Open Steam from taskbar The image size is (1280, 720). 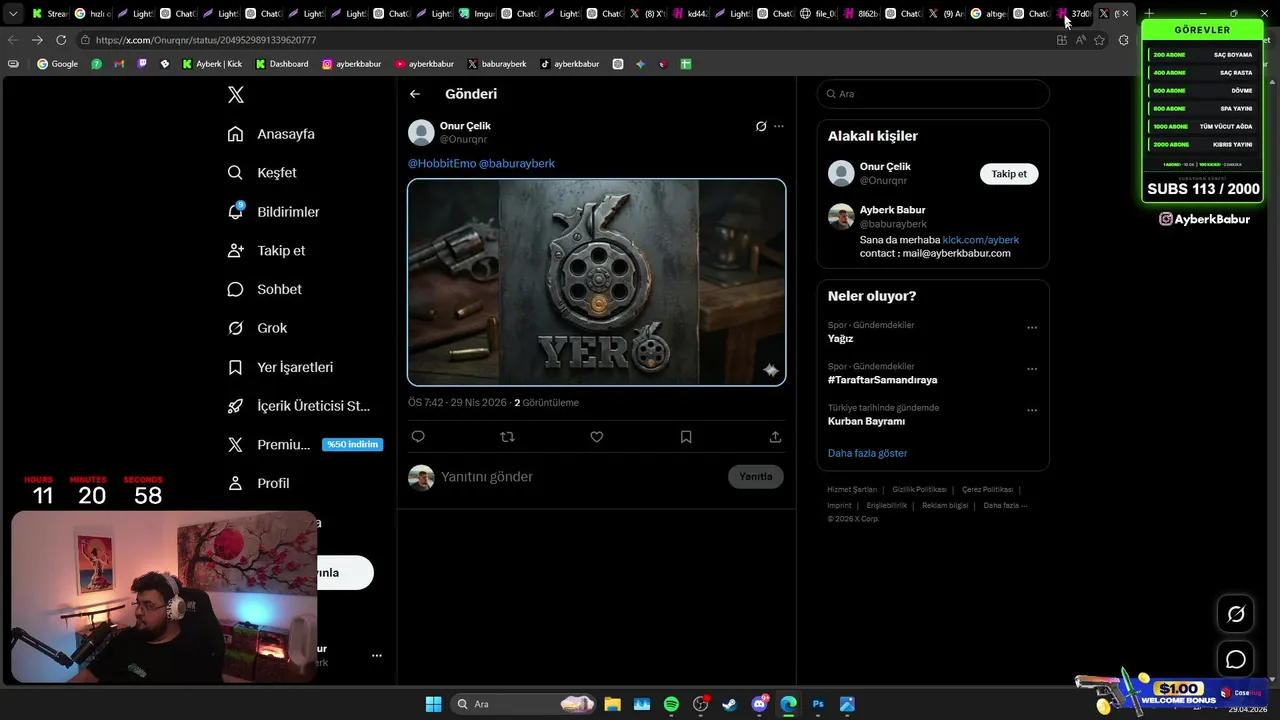tap(729, 704)
